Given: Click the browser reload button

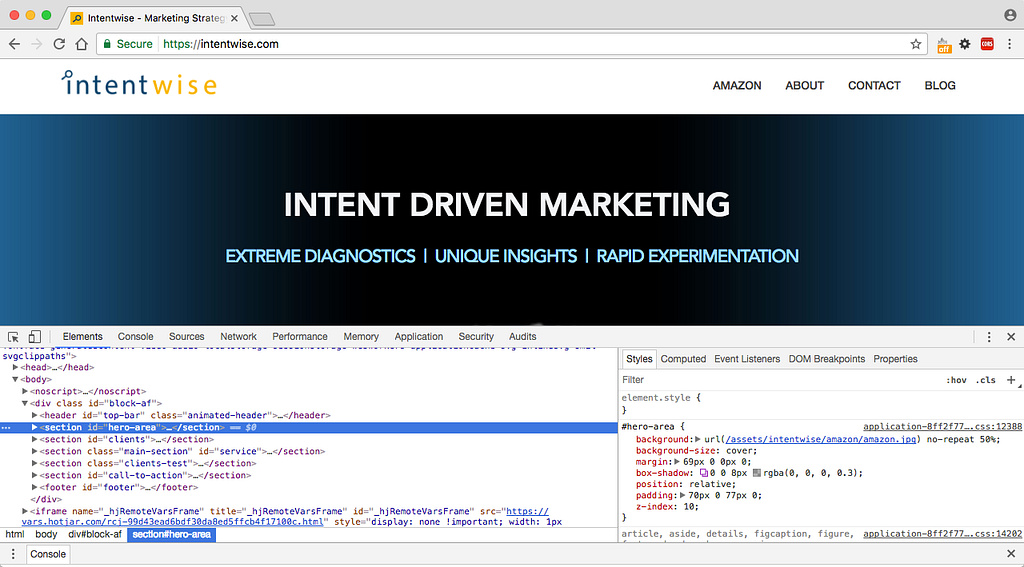Looking at the screenshot, I should (x=60, y=44).
